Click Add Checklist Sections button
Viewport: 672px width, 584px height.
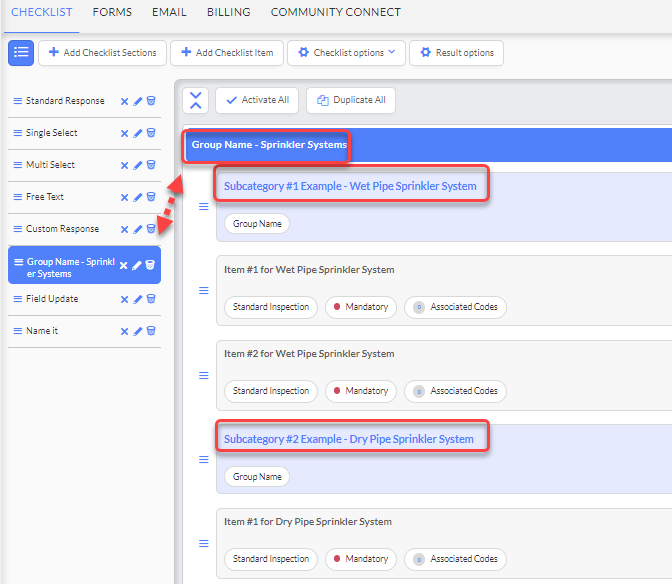102,53
